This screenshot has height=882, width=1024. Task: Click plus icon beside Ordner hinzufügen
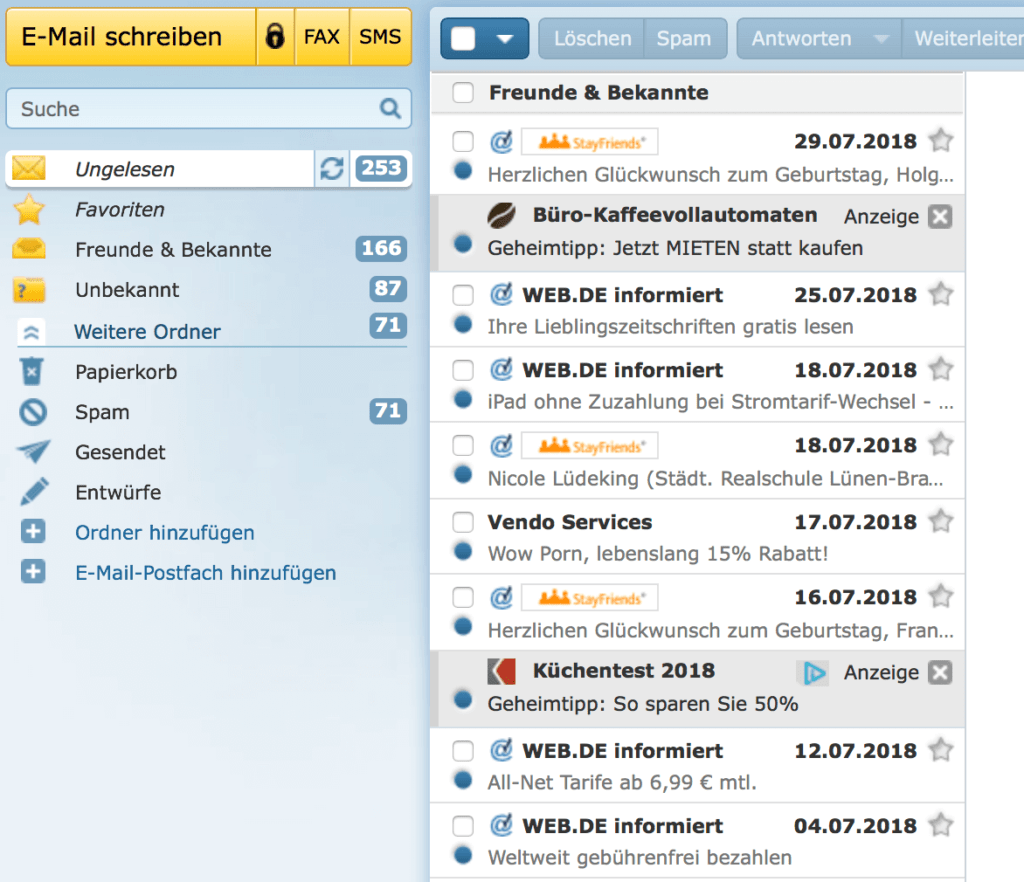[x=33, y=531]
